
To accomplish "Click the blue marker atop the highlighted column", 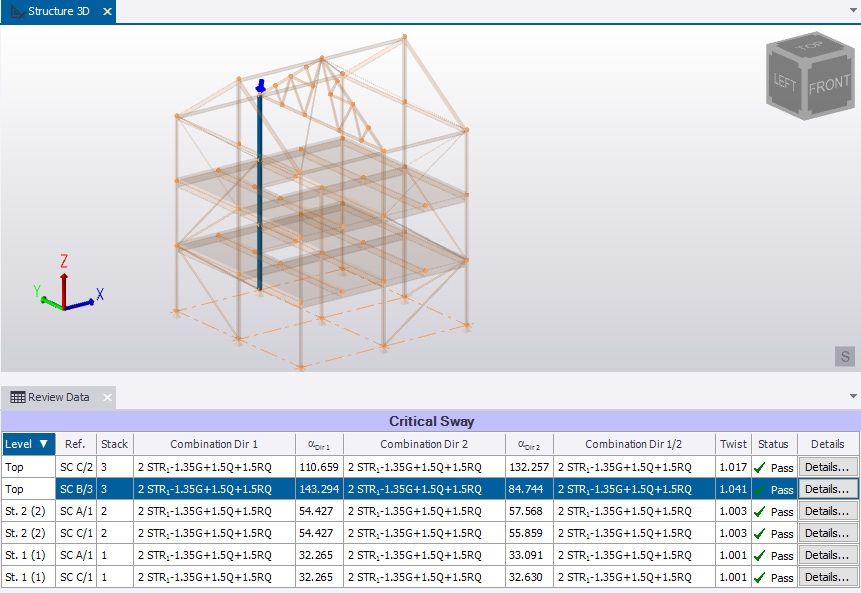I will coord(260,86).
